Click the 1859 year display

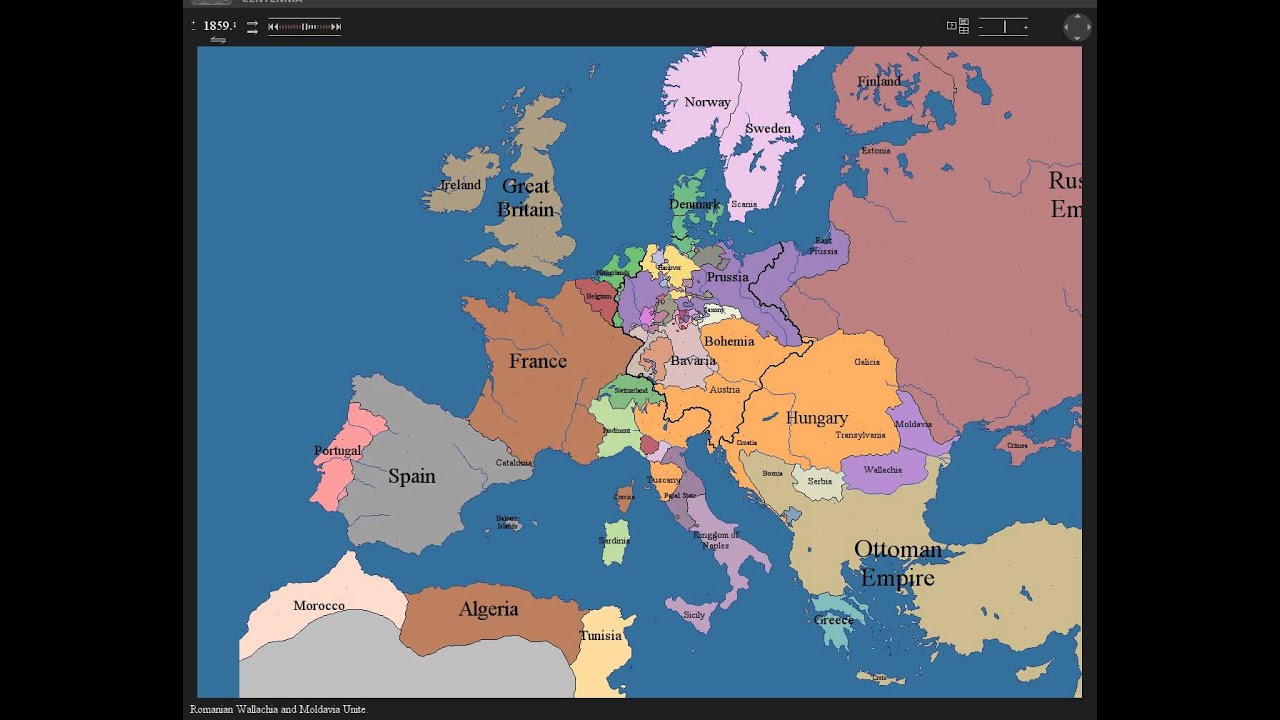(219, 26)
